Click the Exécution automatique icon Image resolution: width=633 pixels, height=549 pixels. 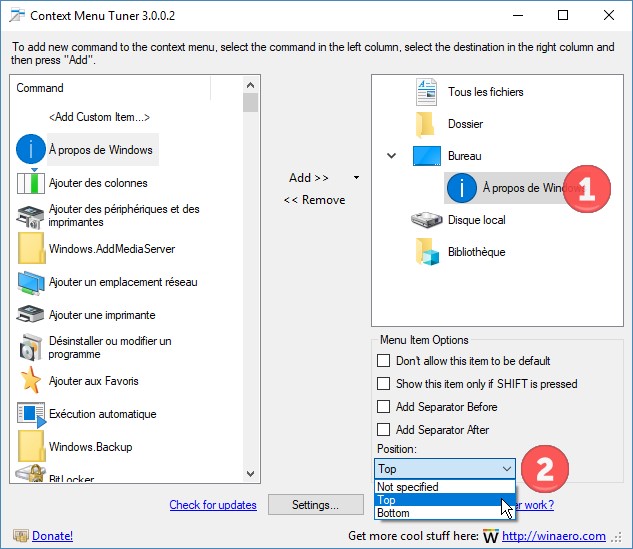click(x=31, y=414)
